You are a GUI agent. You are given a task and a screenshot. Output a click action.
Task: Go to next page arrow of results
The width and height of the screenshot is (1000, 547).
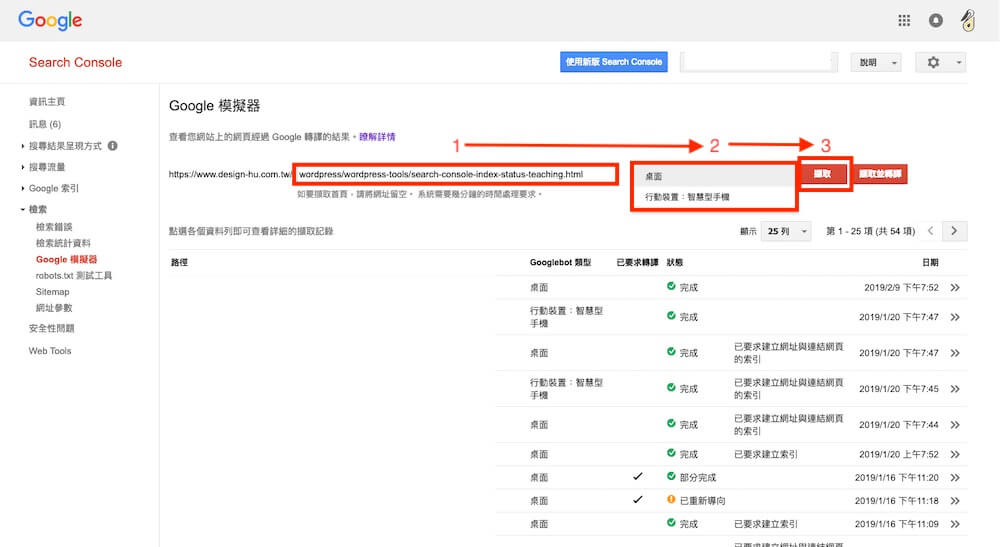[955, 231]
